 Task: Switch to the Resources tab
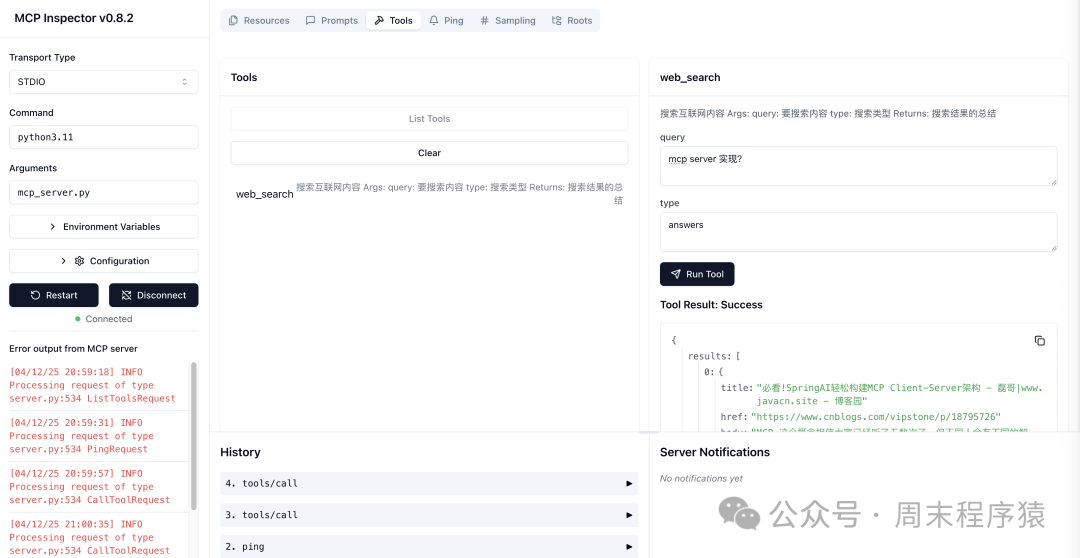(258, 21)
